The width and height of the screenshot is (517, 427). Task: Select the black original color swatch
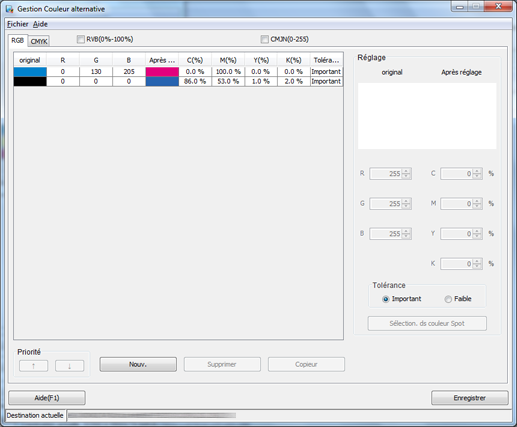tap(30, 81)
